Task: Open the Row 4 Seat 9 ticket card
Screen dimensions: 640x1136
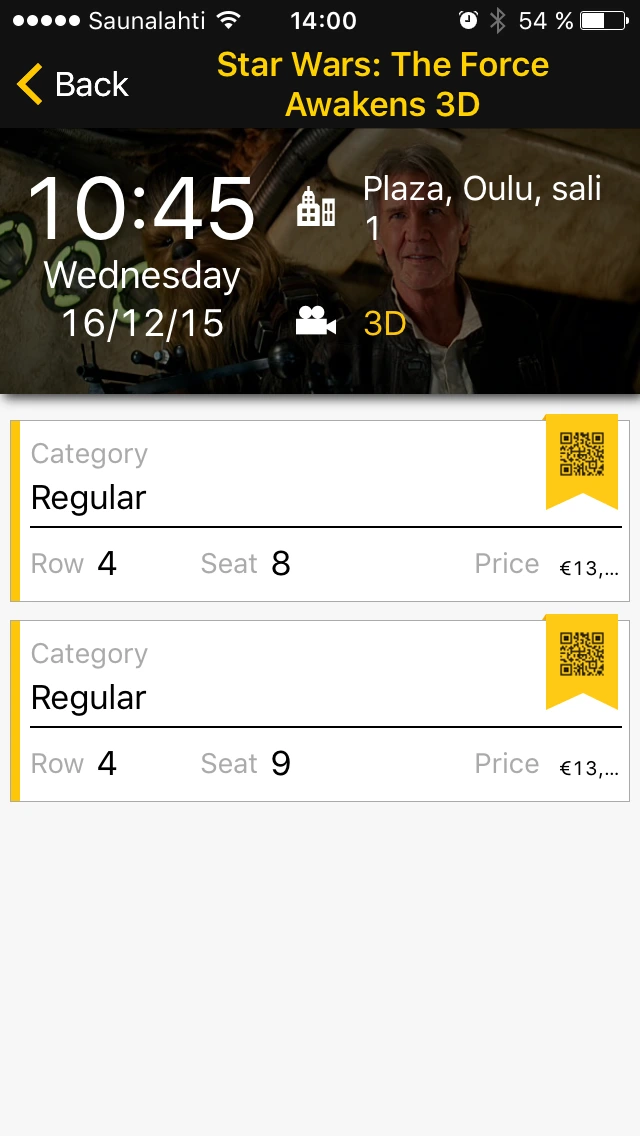Action: coord(320,711)
